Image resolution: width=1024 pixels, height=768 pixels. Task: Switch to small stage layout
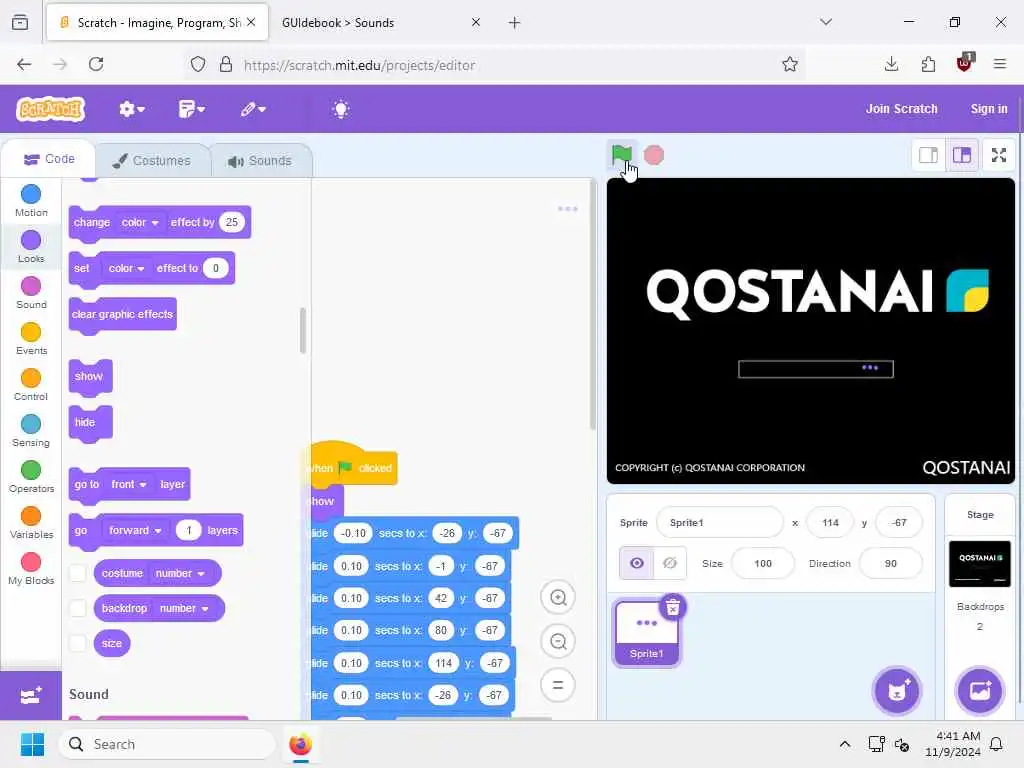tap(928, 155)
